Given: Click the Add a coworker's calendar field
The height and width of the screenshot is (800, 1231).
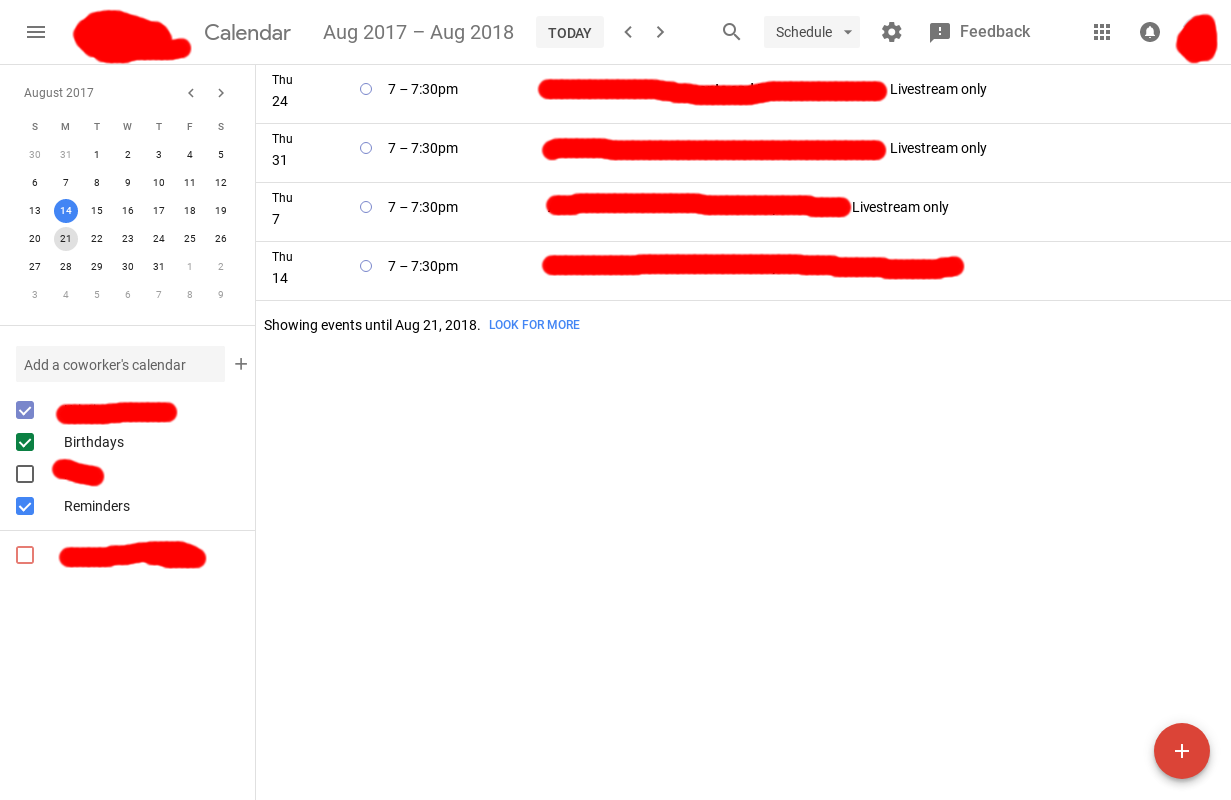Looking at the screenshot, I should pos(120,364).
